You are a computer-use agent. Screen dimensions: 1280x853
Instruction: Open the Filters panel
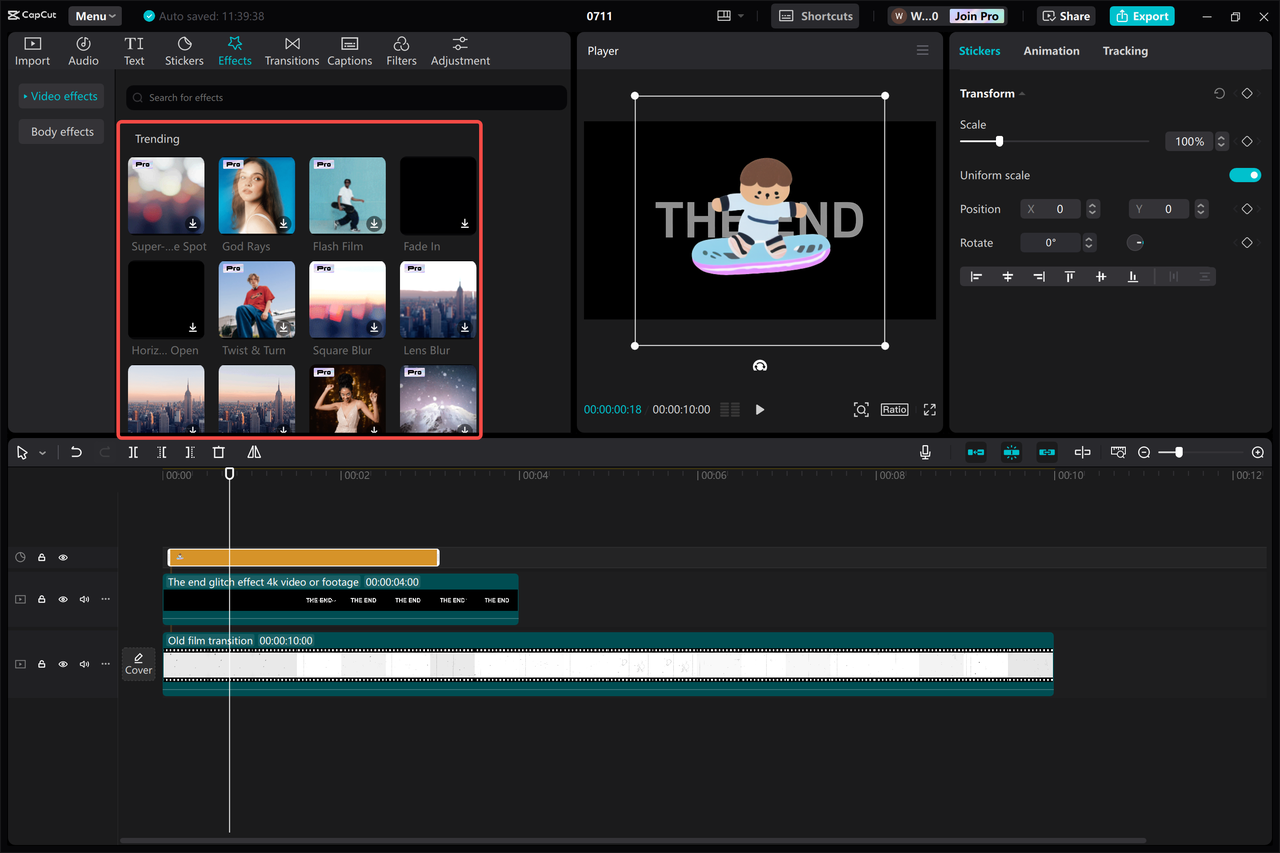pos(401,51)
